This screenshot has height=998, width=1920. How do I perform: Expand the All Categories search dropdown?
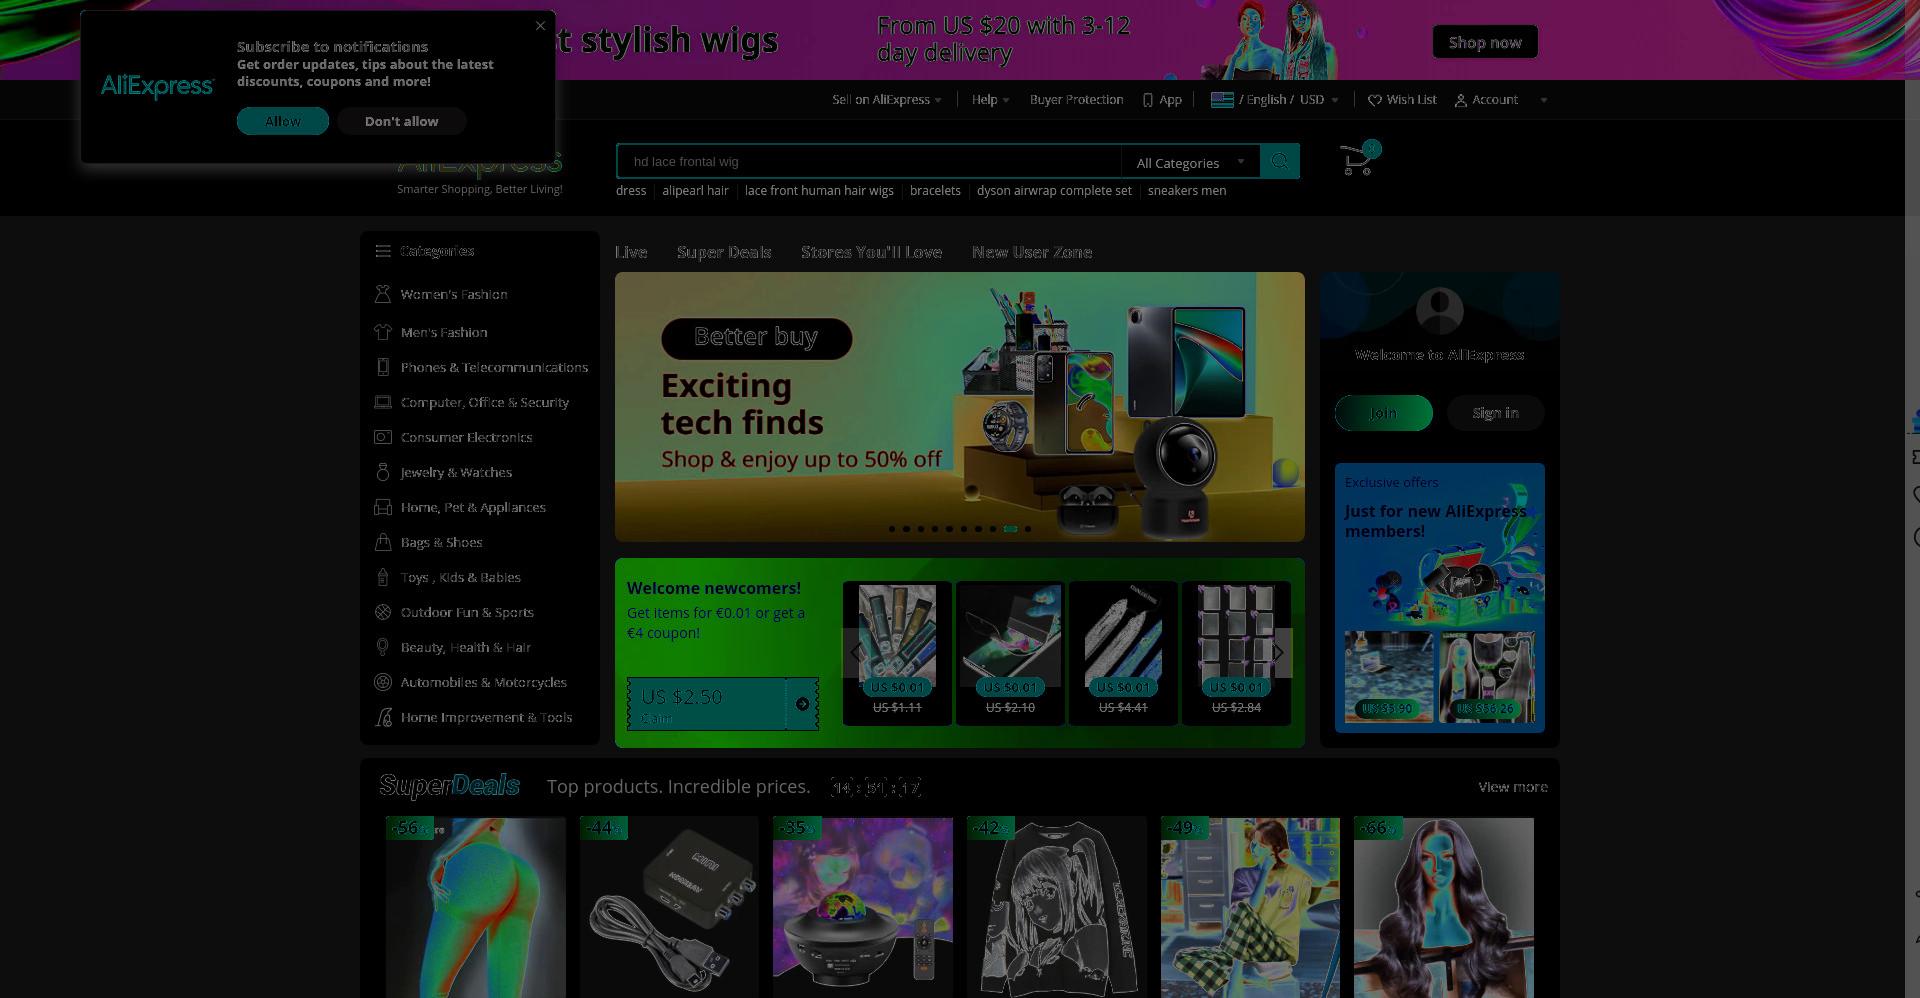1190,162
